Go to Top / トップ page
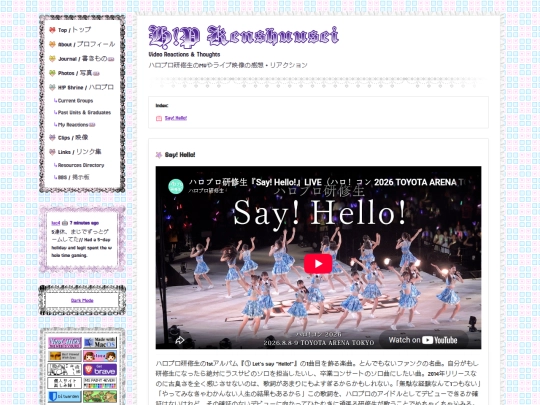The image size is (540, 405). pos(74,30)
